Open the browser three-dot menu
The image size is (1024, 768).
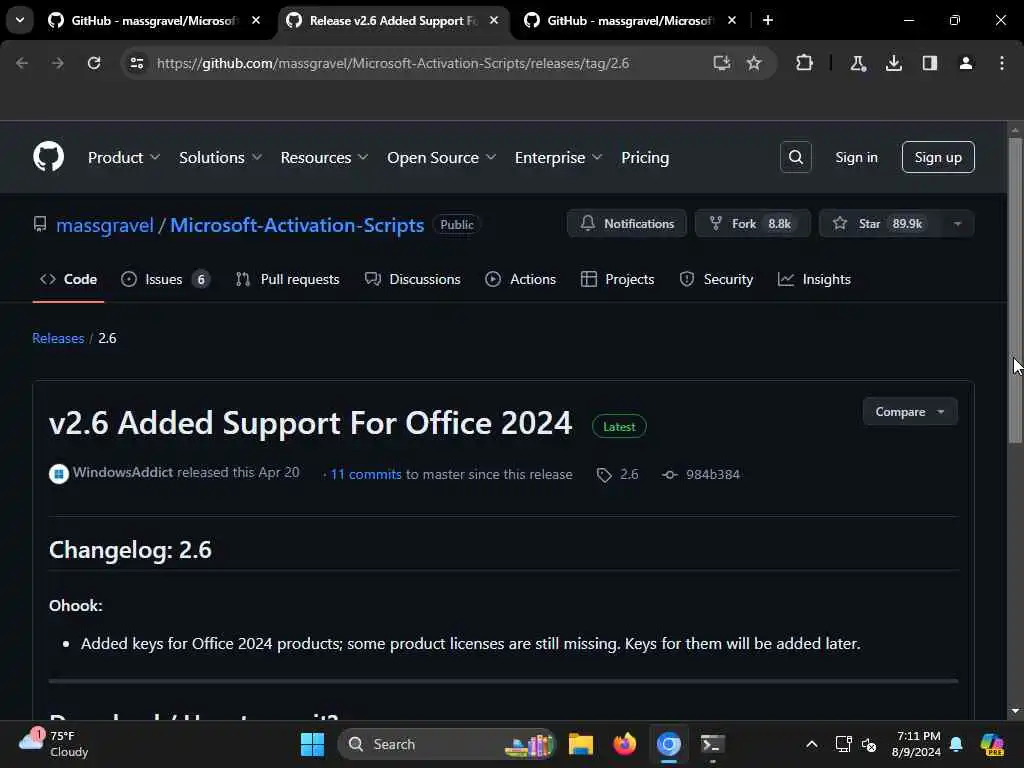(x=1001, y=63)
